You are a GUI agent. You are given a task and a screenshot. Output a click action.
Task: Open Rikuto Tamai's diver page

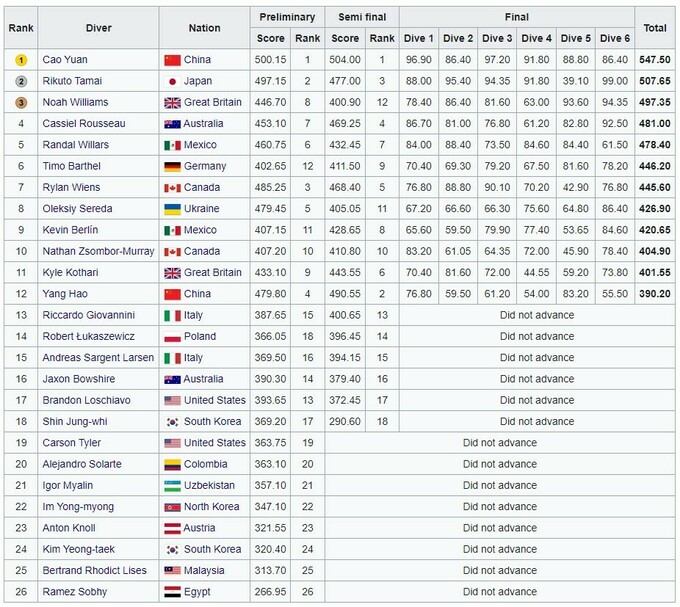pos(72,81)
